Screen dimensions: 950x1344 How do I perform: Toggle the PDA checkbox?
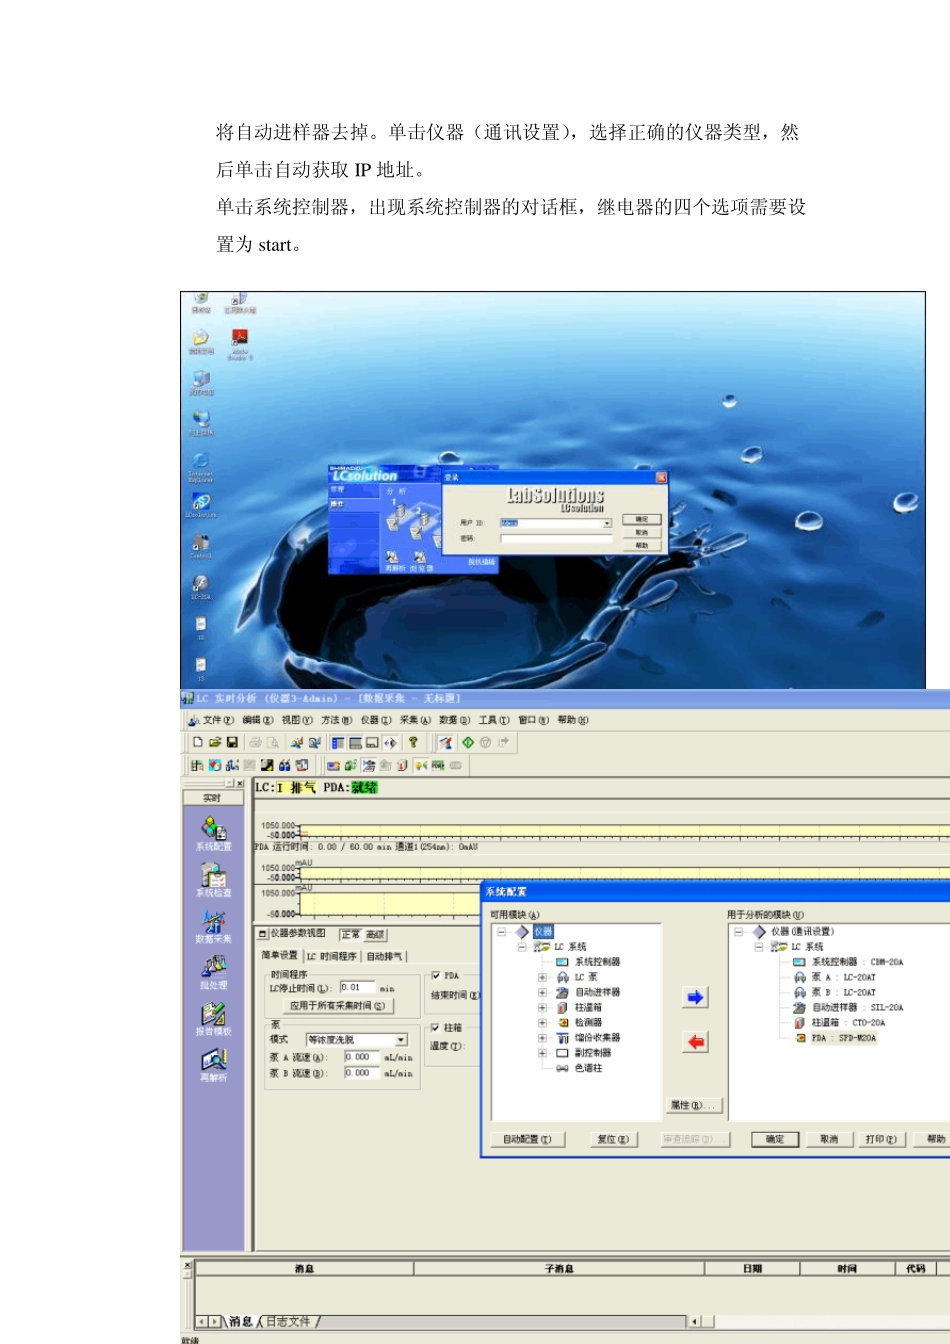[x=436, y=975]
